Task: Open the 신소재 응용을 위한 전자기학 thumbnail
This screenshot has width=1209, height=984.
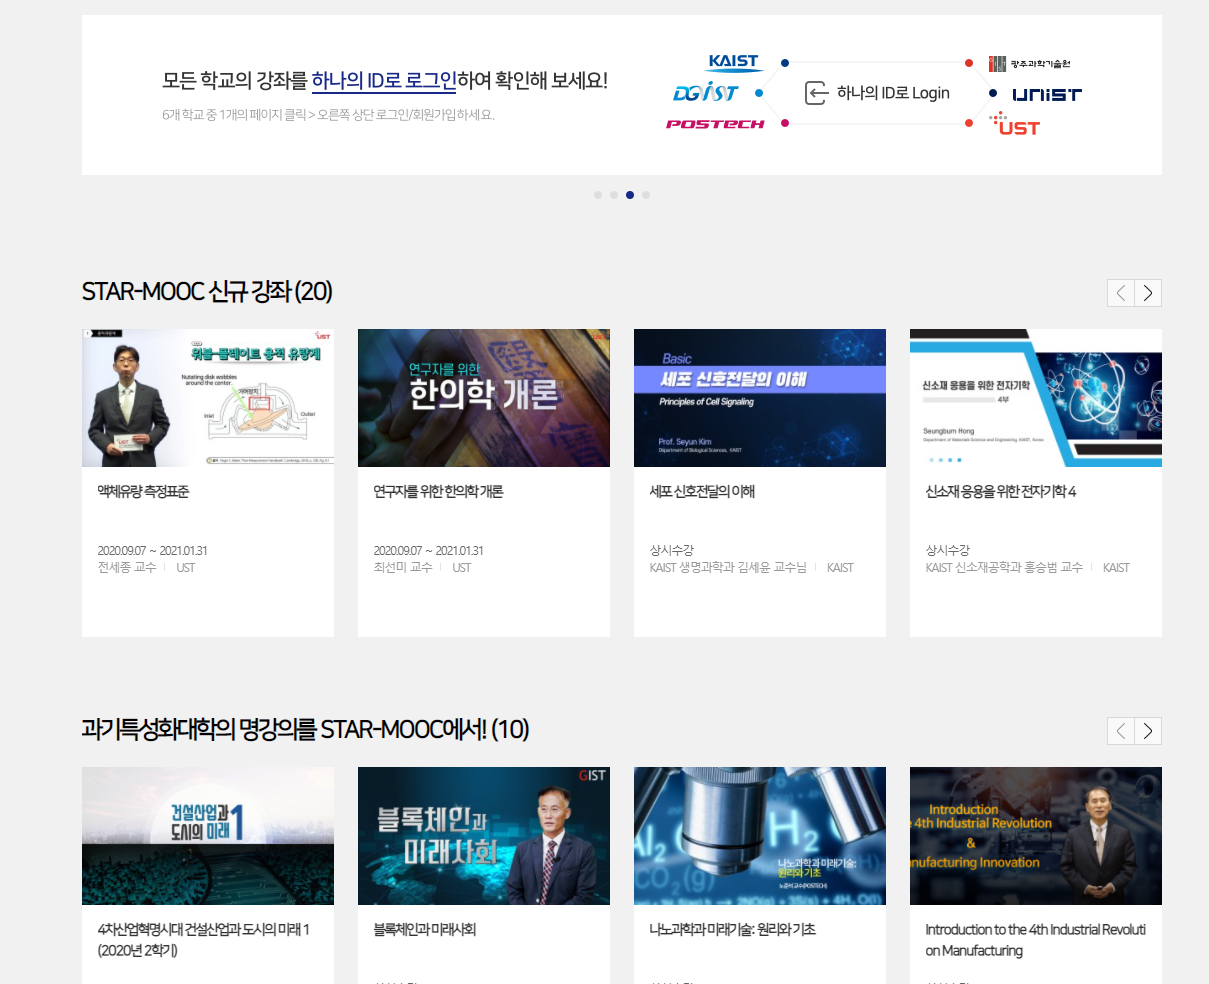Action: pyautogui.click(x=1036, y=398)
